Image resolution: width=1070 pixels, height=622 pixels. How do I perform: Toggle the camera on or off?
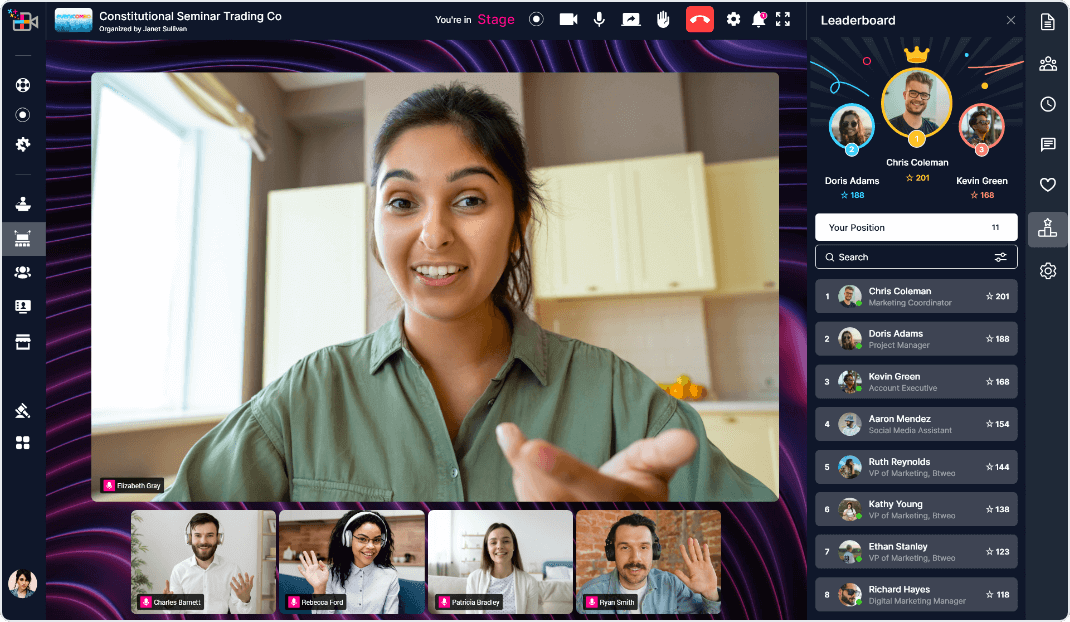568,19
